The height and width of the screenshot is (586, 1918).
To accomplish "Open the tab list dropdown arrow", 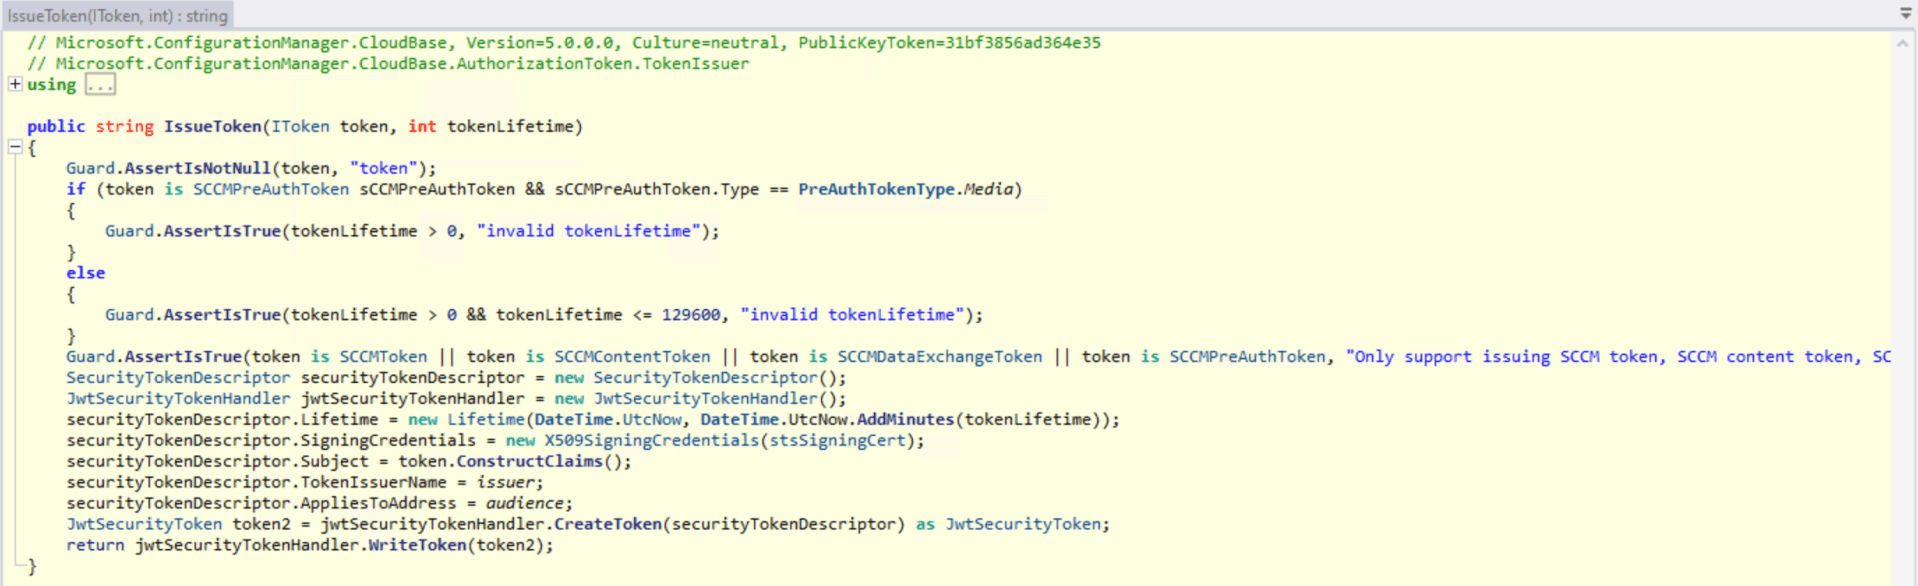I will [x=1905, y=13].
